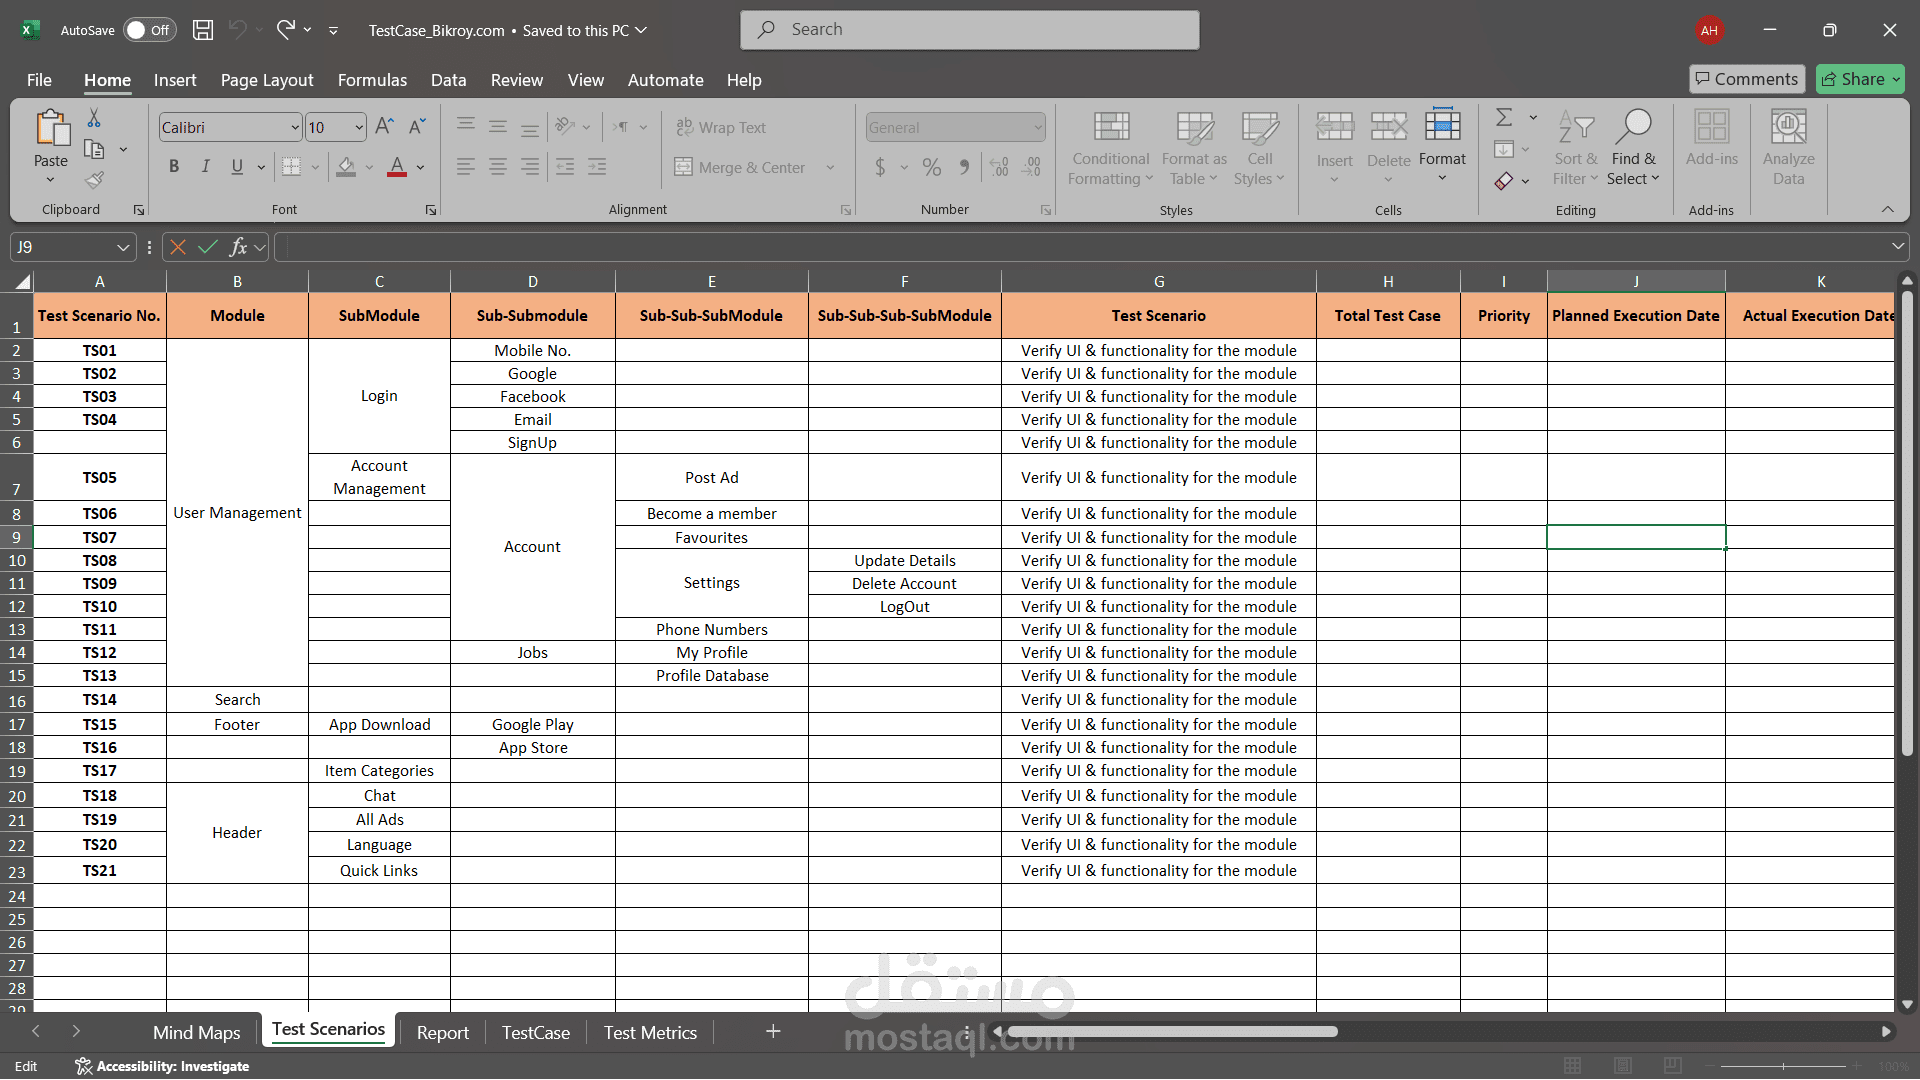Click Decrease Decimal icon
Screen dimensions: 1920x1080
[x=1032, y=167]
